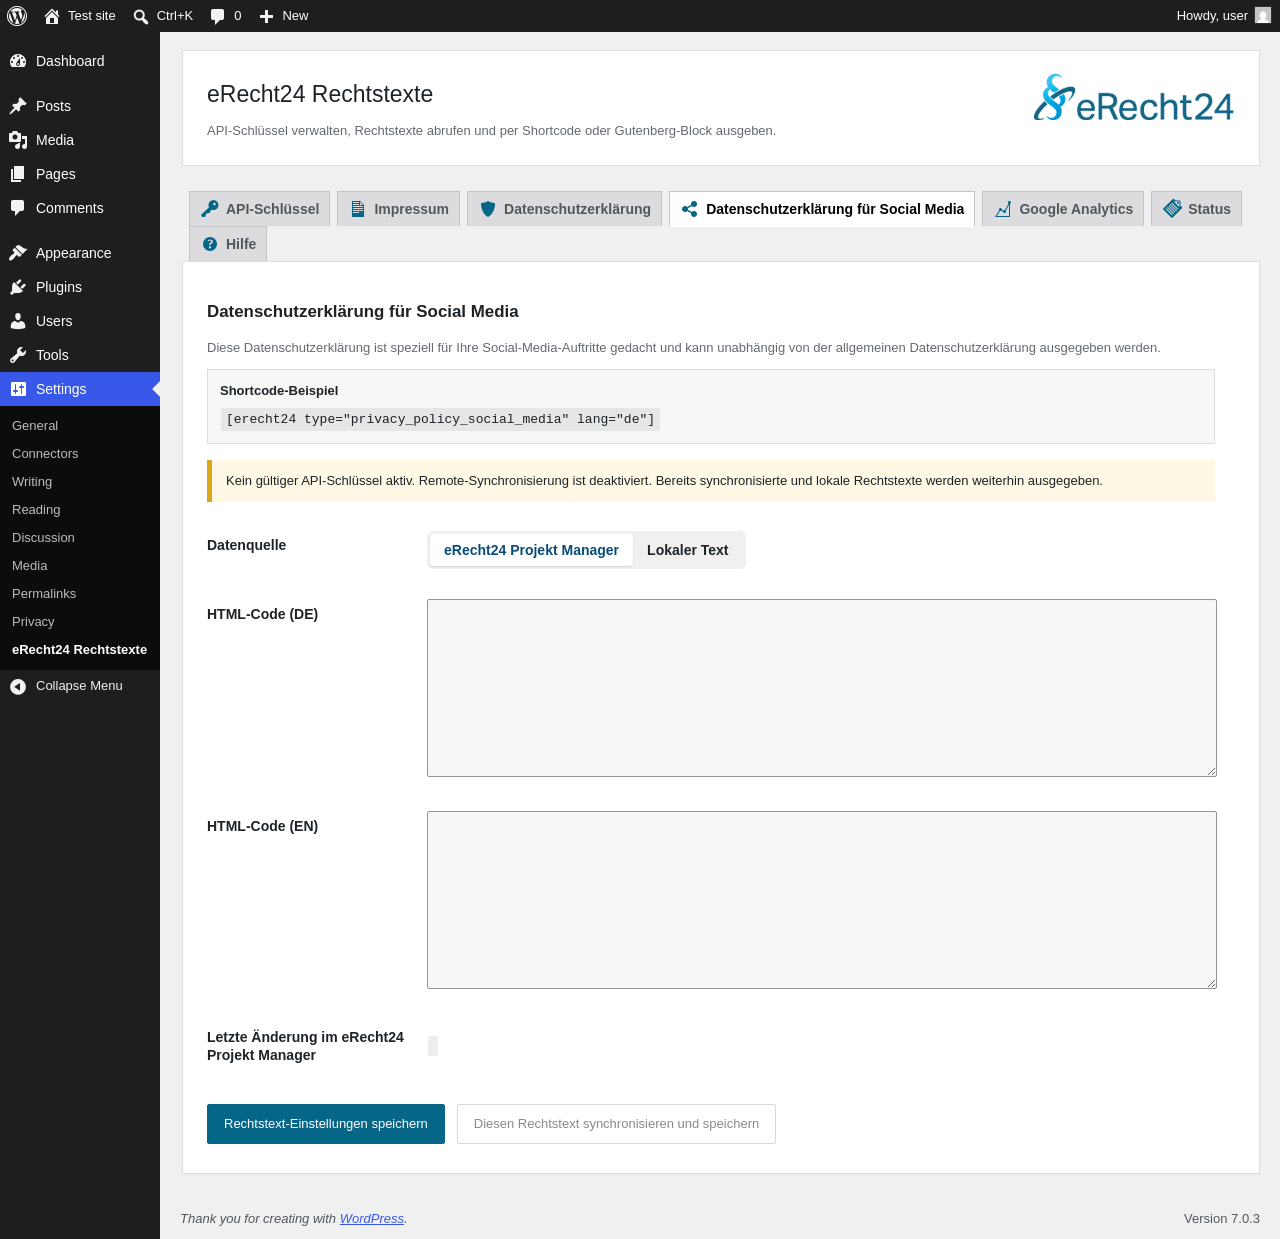Open the Hilfe tab

(x=228, y=244)
